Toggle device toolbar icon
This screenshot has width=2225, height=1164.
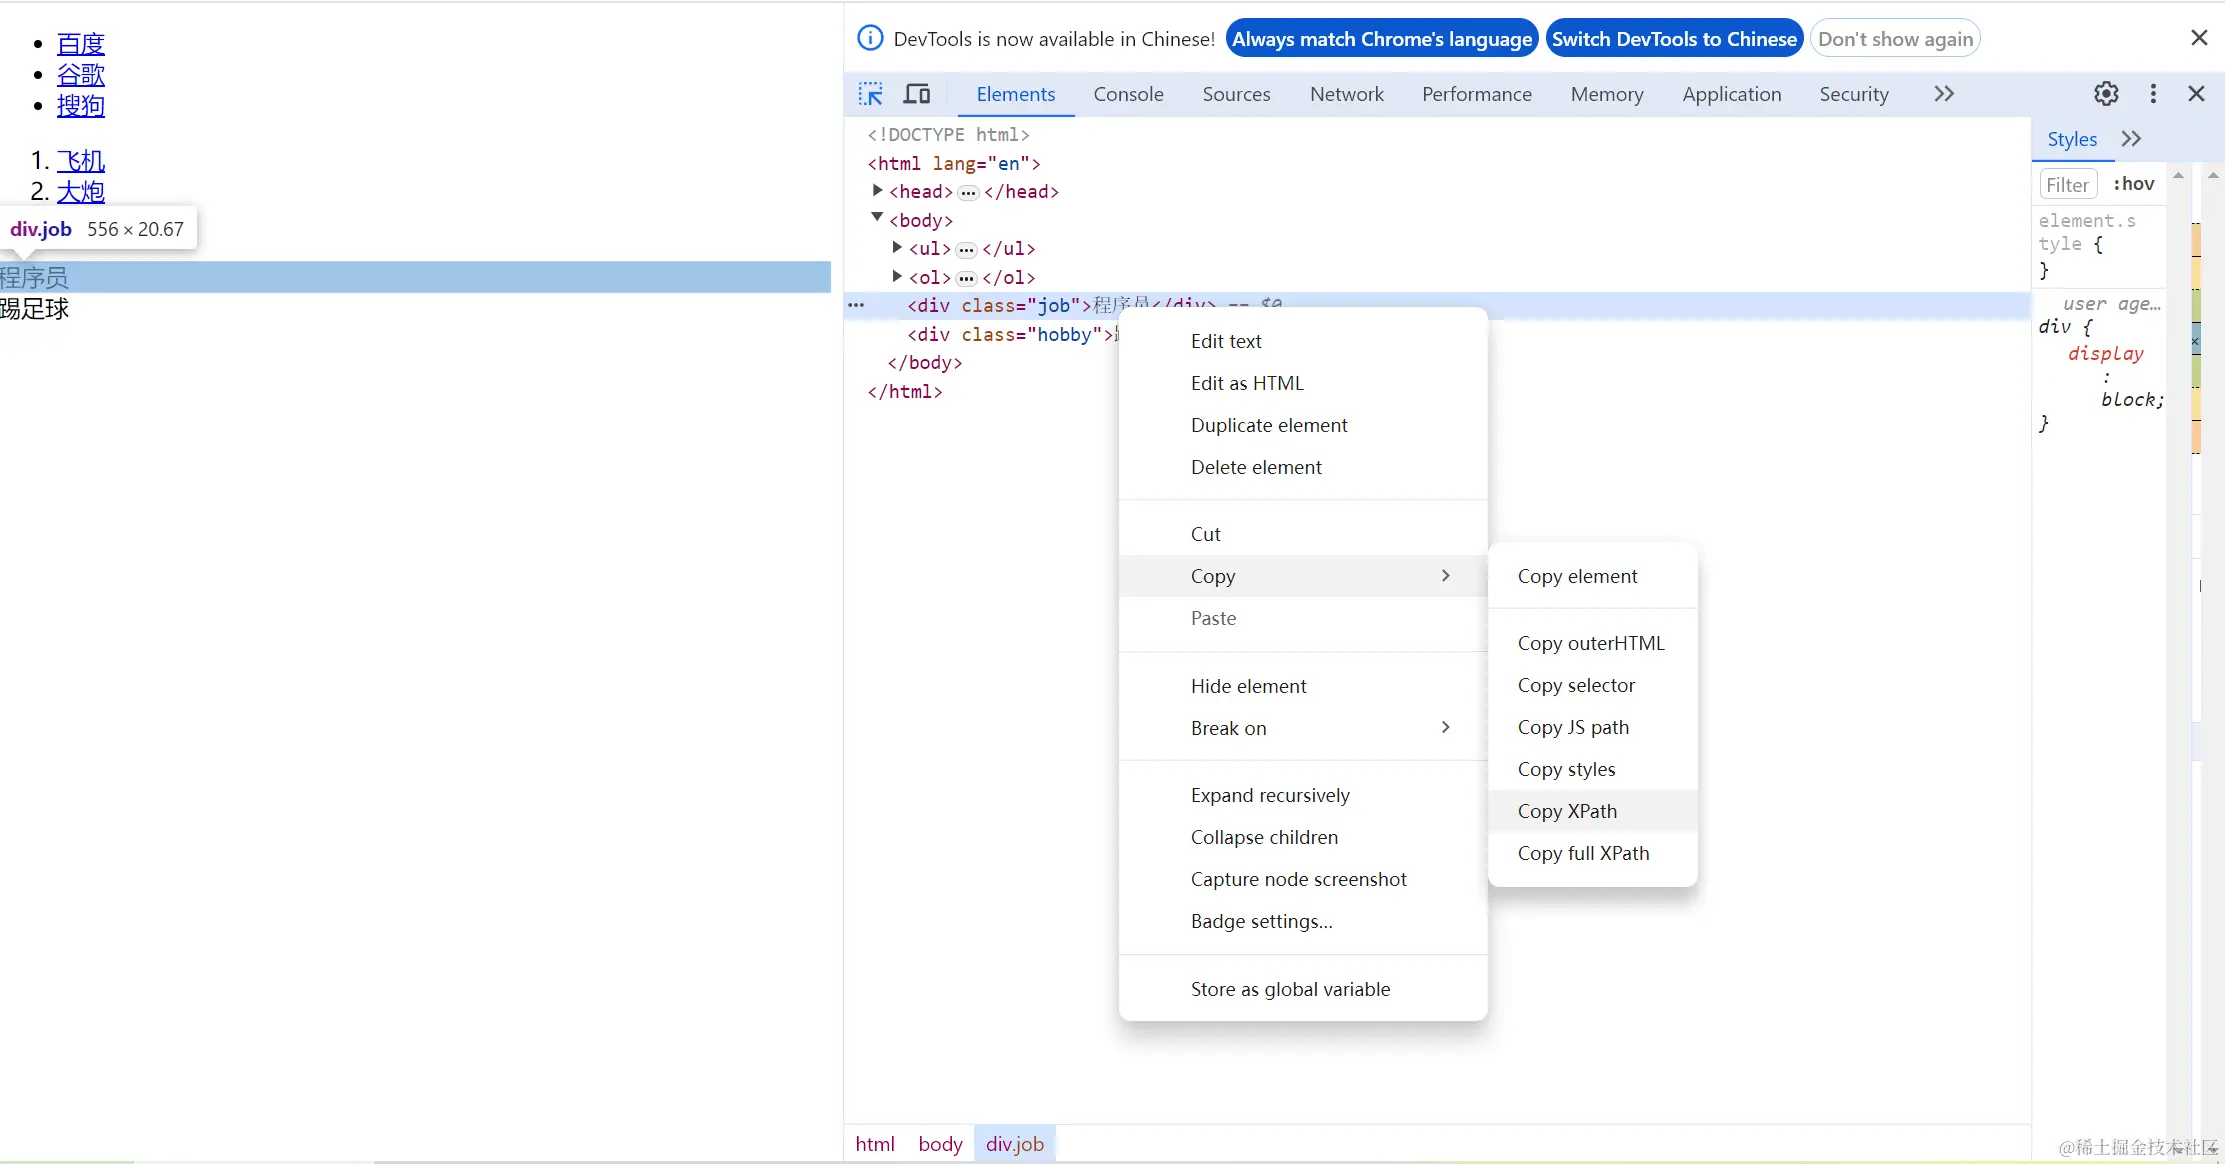pos(917,94)
